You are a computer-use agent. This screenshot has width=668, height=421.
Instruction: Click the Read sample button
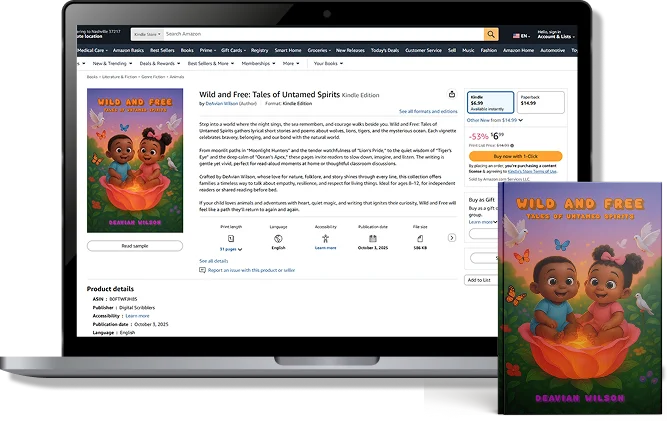click(135, 246)
